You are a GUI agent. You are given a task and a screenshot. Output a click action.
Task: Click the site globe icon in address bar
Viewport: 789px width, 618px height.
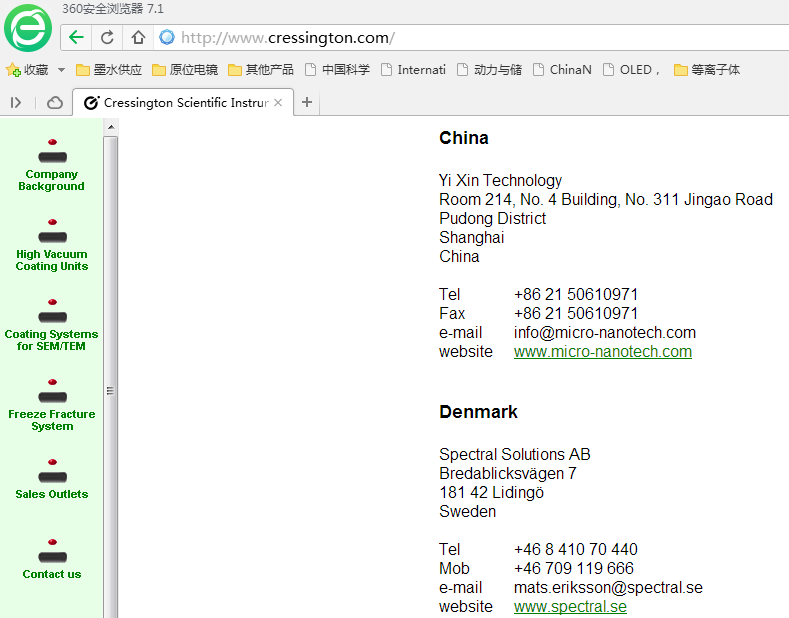(x=167, y=37)
